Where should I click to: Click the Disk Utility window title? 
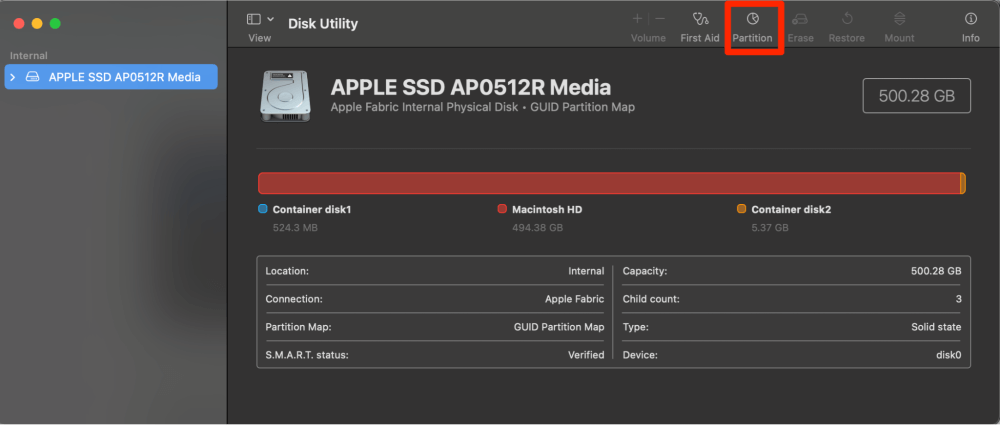click(322, 23)
